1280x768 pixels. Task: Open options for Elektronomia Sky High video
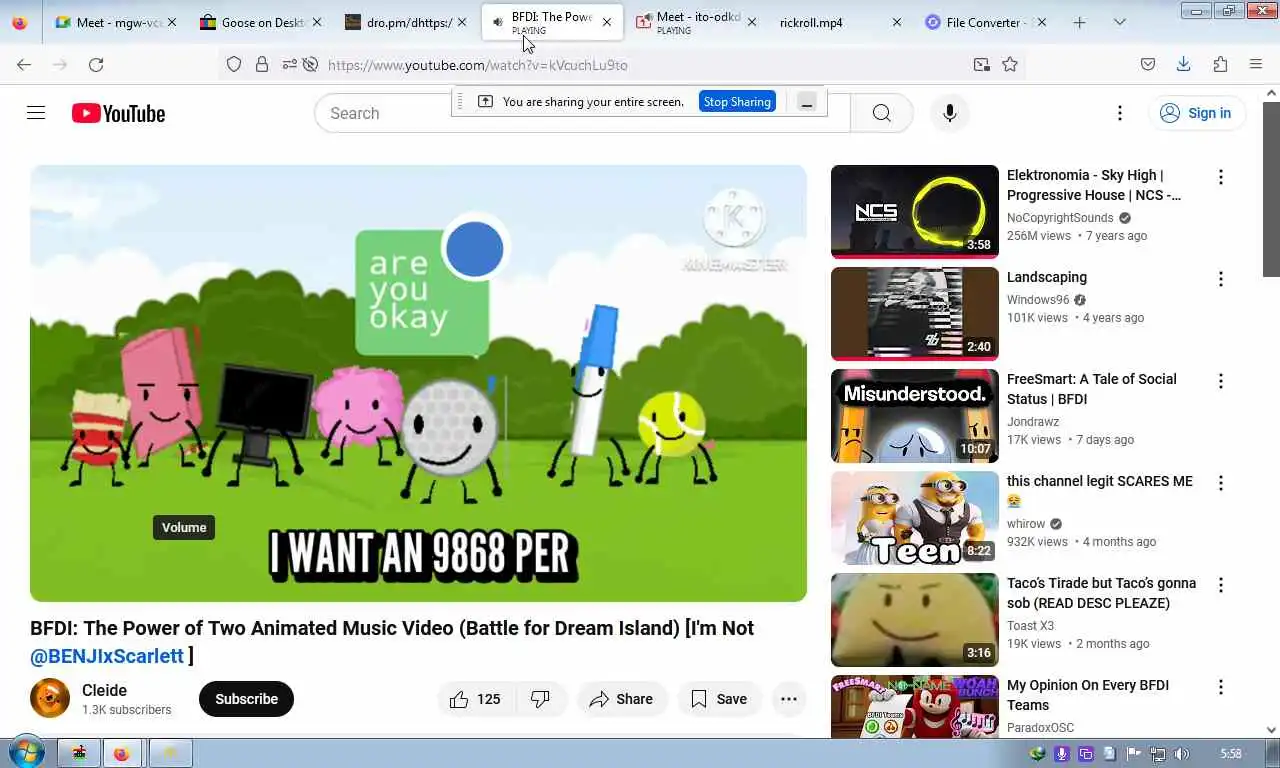(1220, 177)
